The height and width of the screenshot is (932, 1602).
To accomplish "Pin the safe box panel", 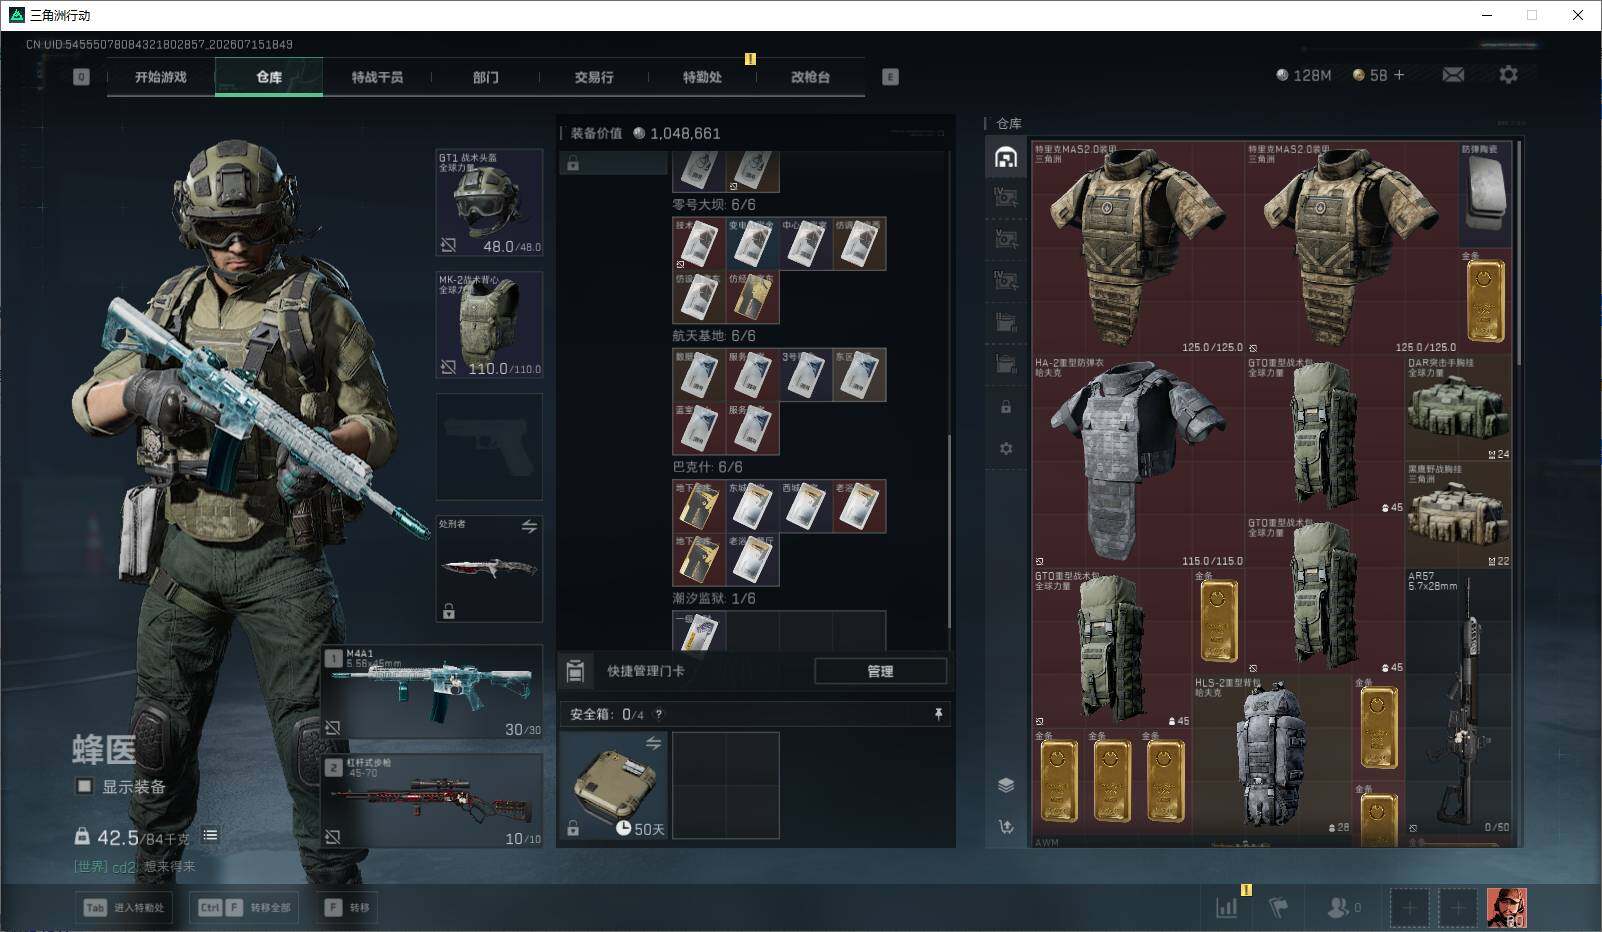I will 938,714.
